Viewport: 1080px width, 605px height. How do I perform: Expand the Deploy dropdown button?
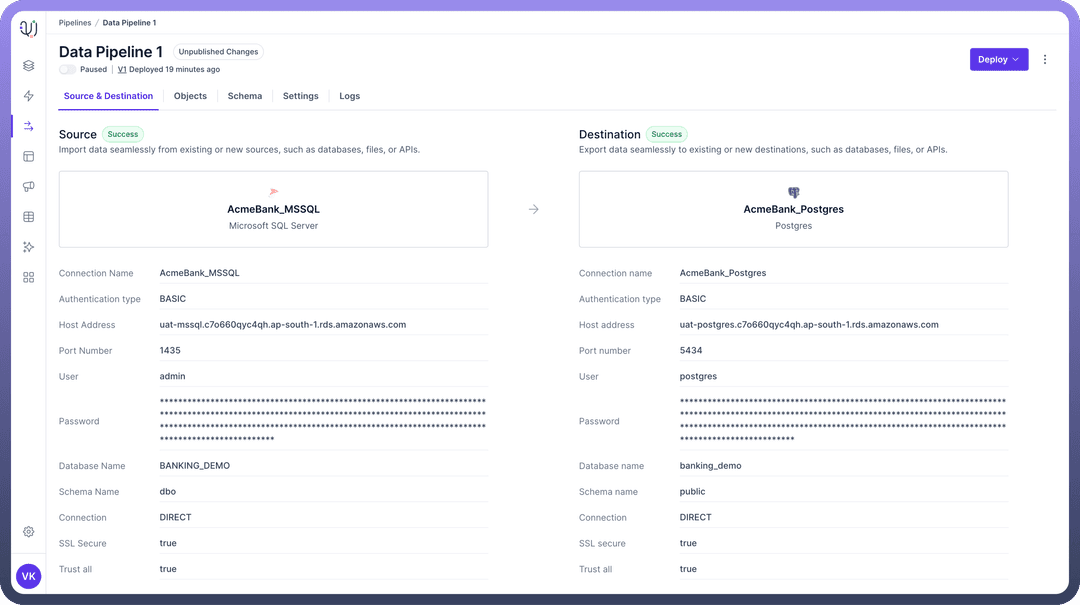998,59
